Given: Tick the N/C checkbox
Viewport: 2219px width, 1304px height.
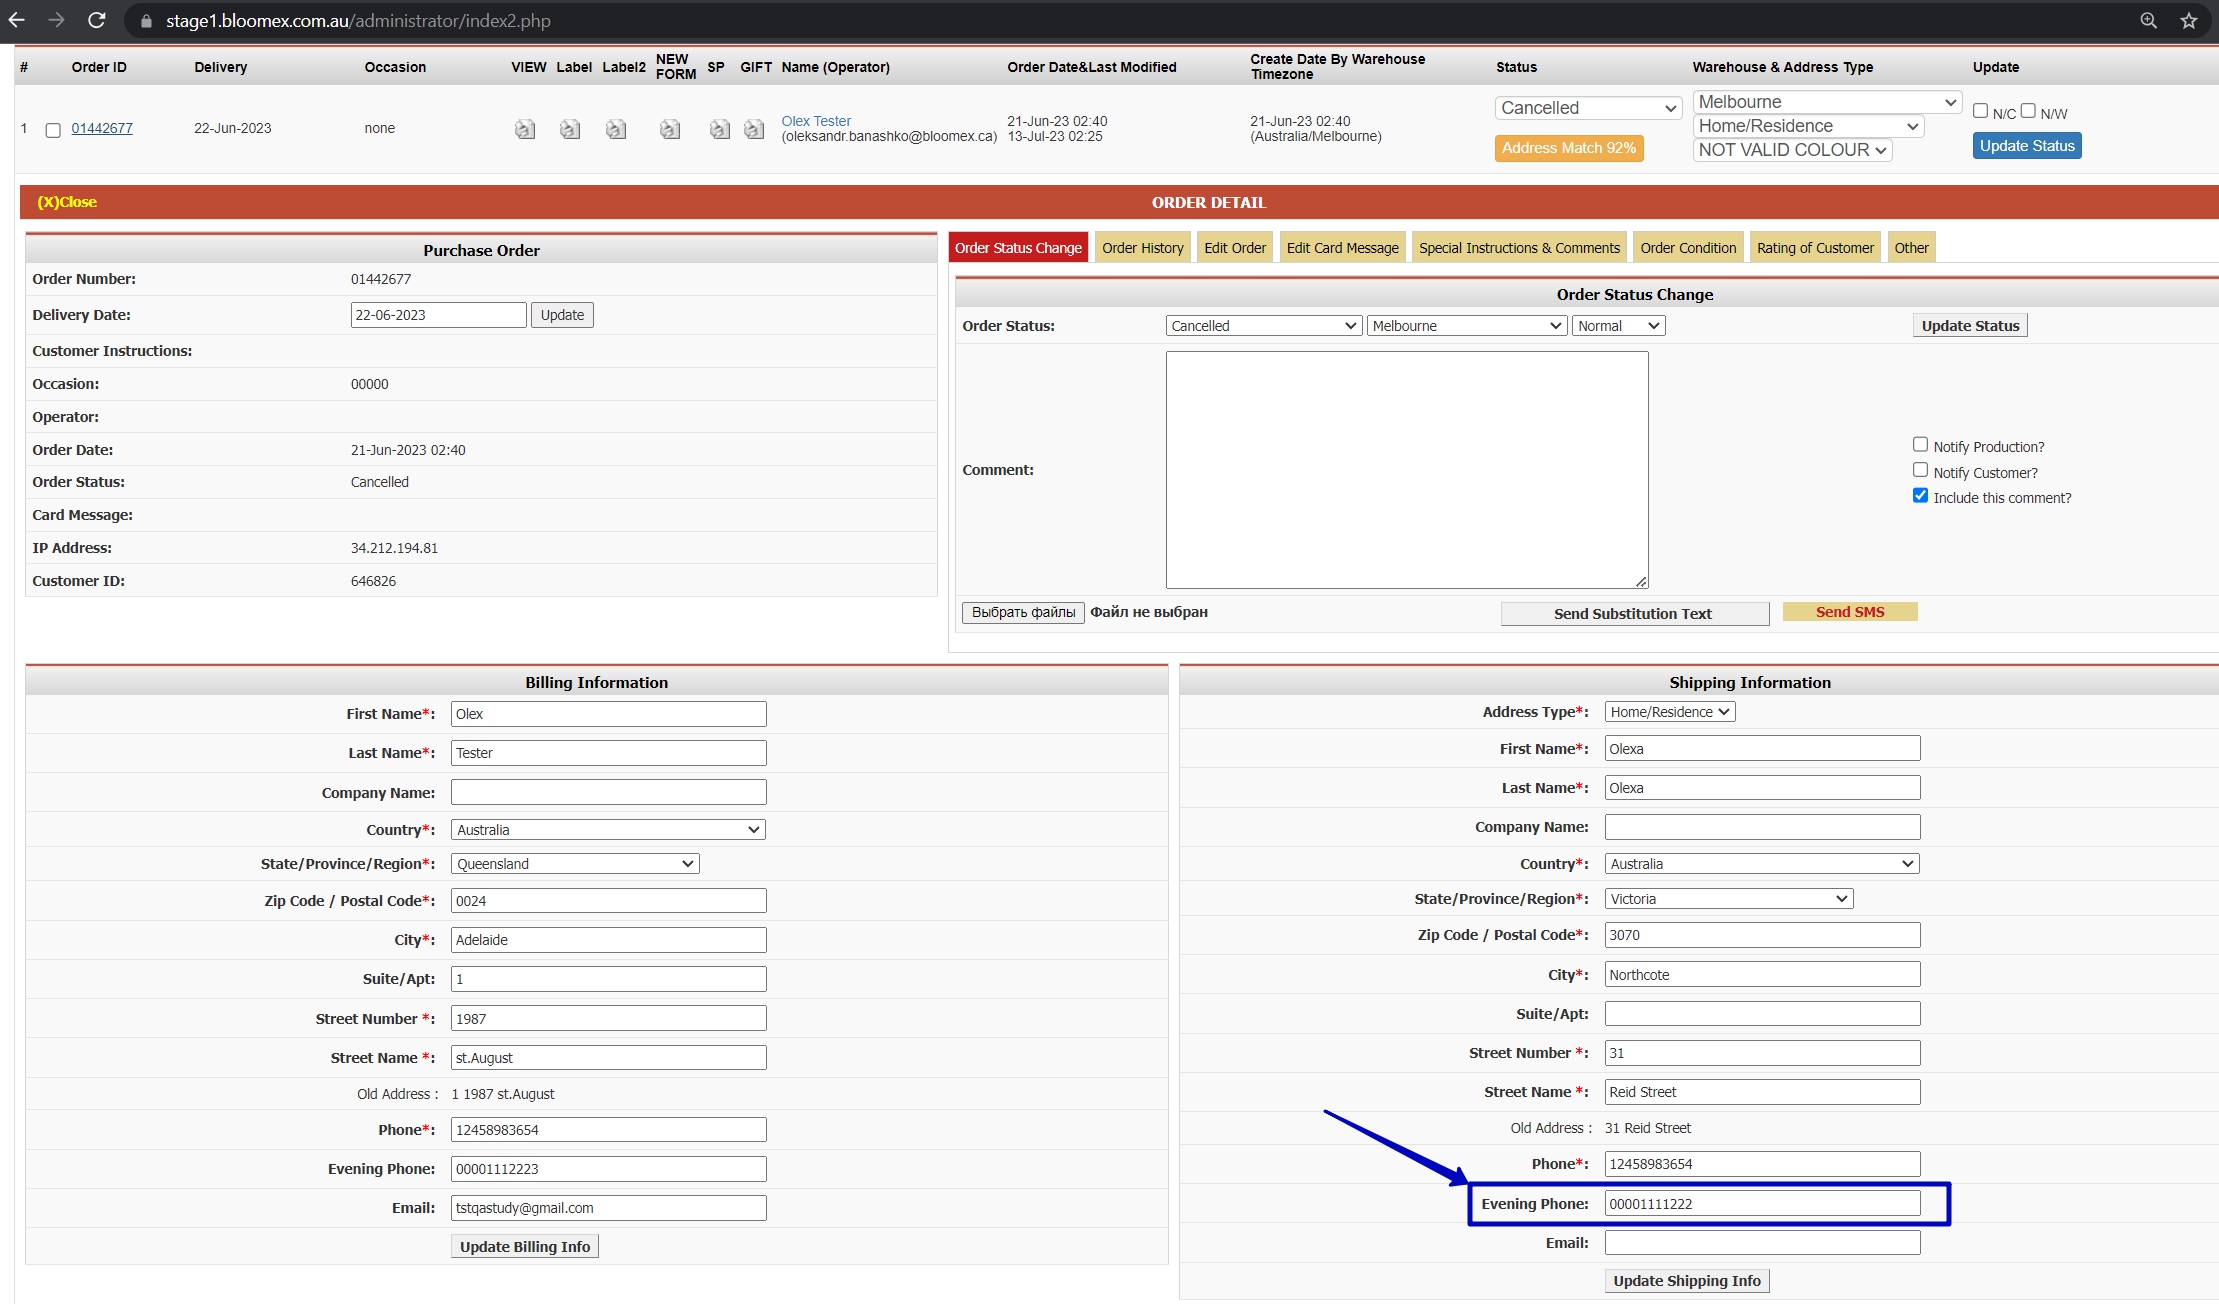Looking at the screenshot, I should click(1980, 111).
